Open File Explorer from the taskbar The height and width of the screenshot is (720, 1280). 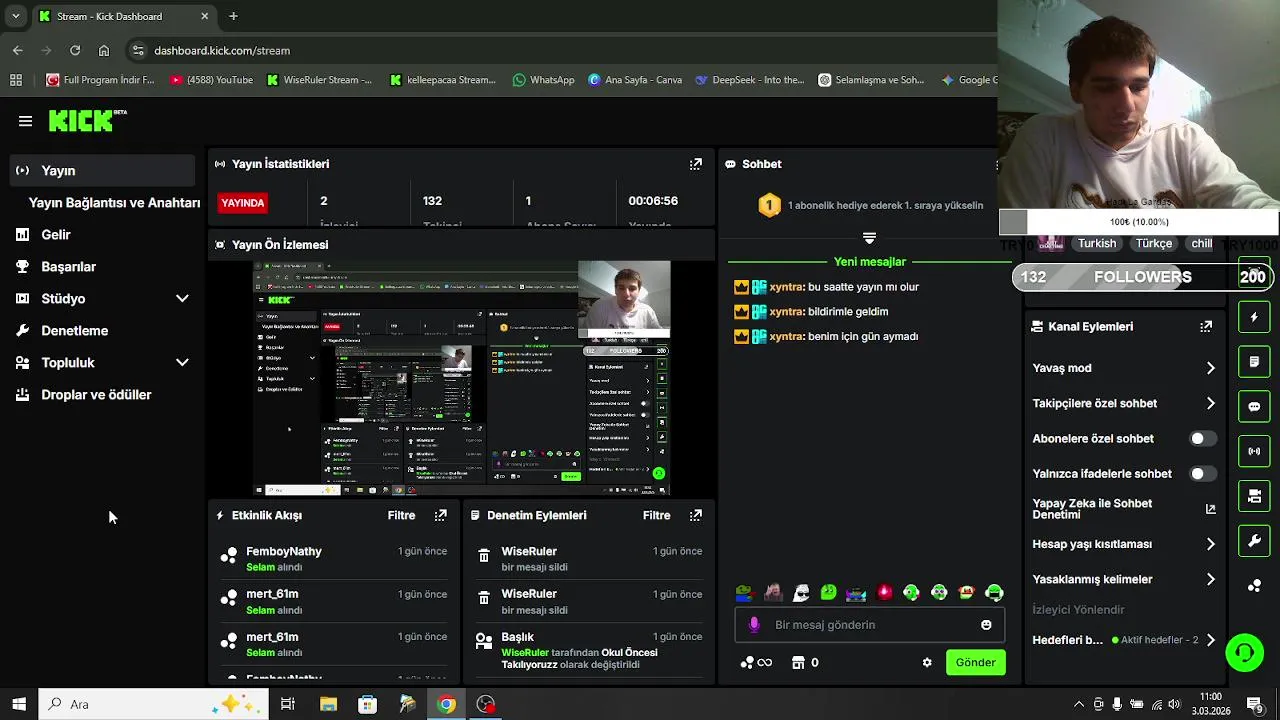point(328,704)
